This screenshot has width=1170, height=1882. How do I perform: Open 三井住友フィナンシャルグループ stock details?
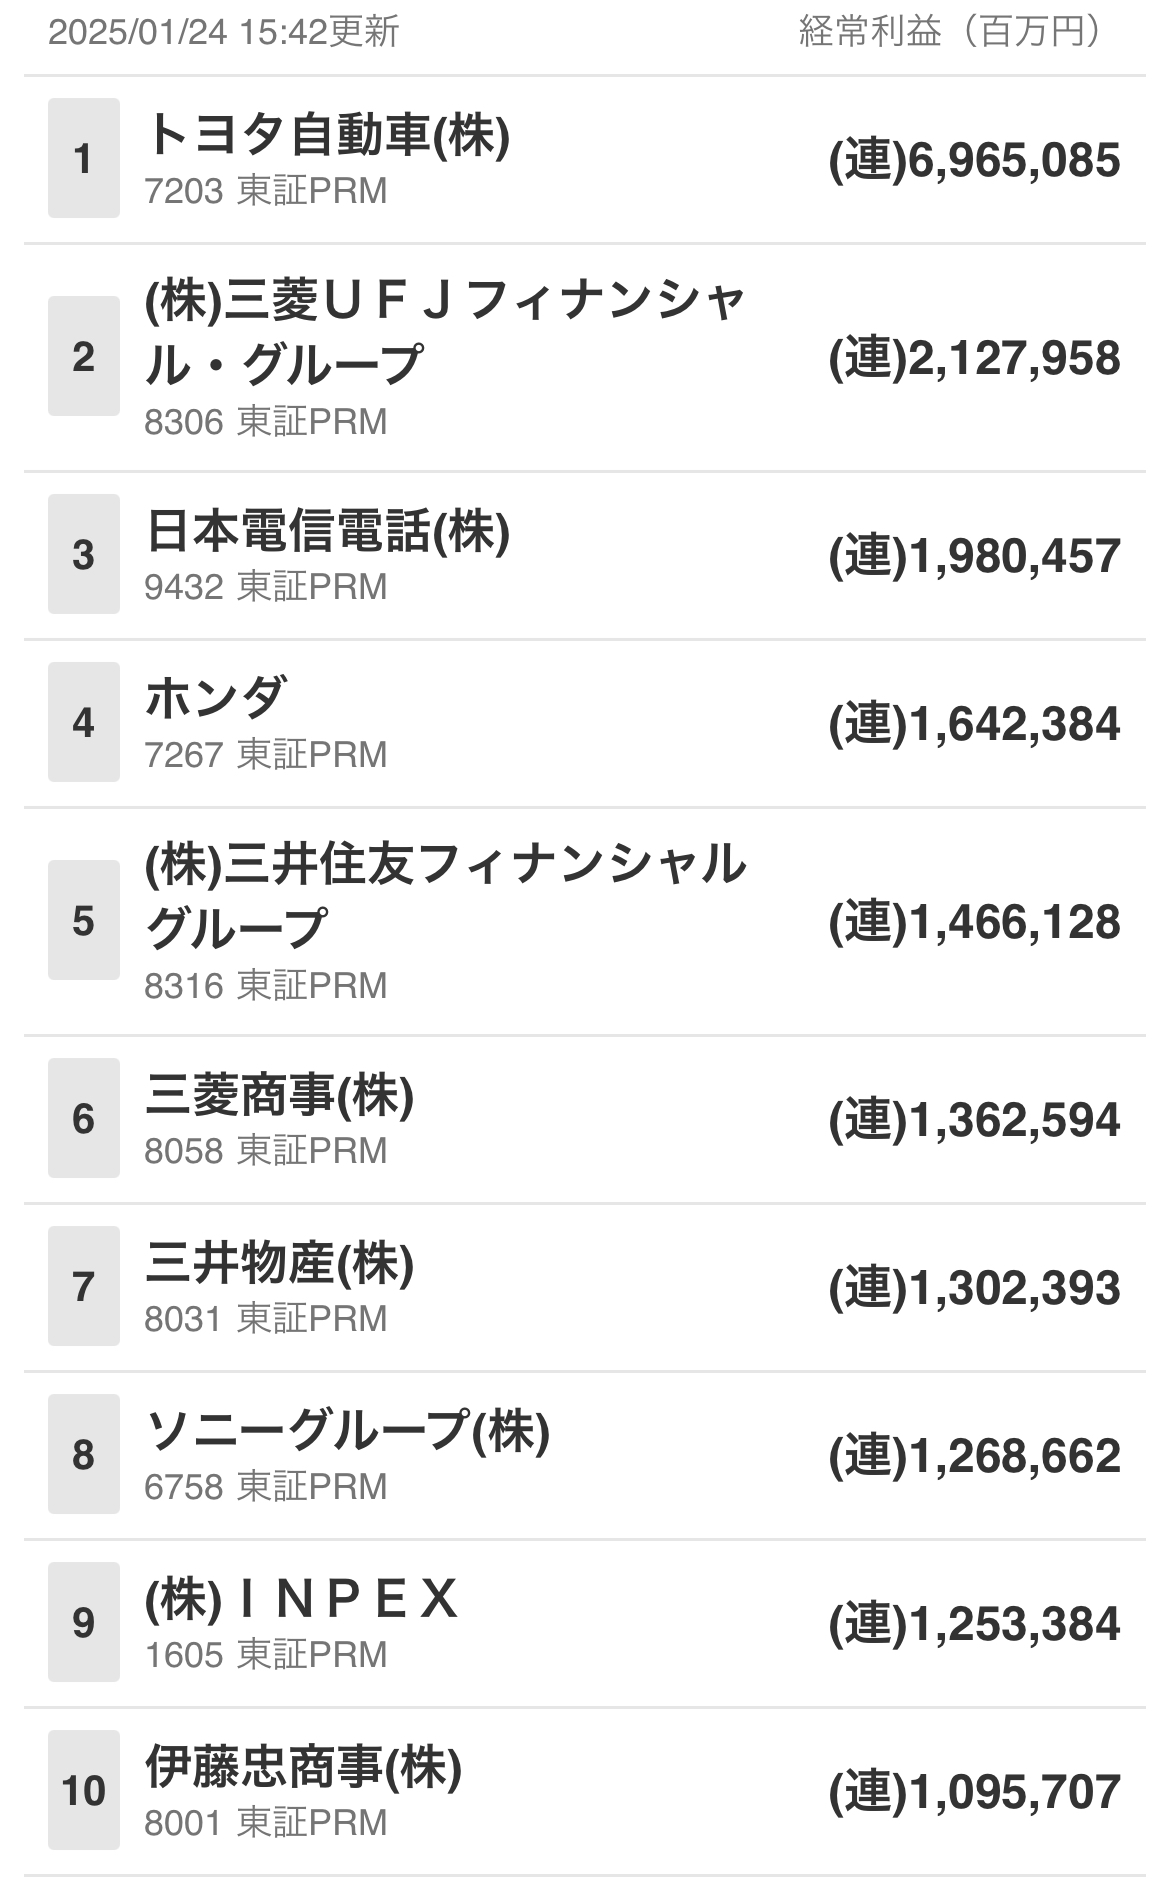[445, 895]
